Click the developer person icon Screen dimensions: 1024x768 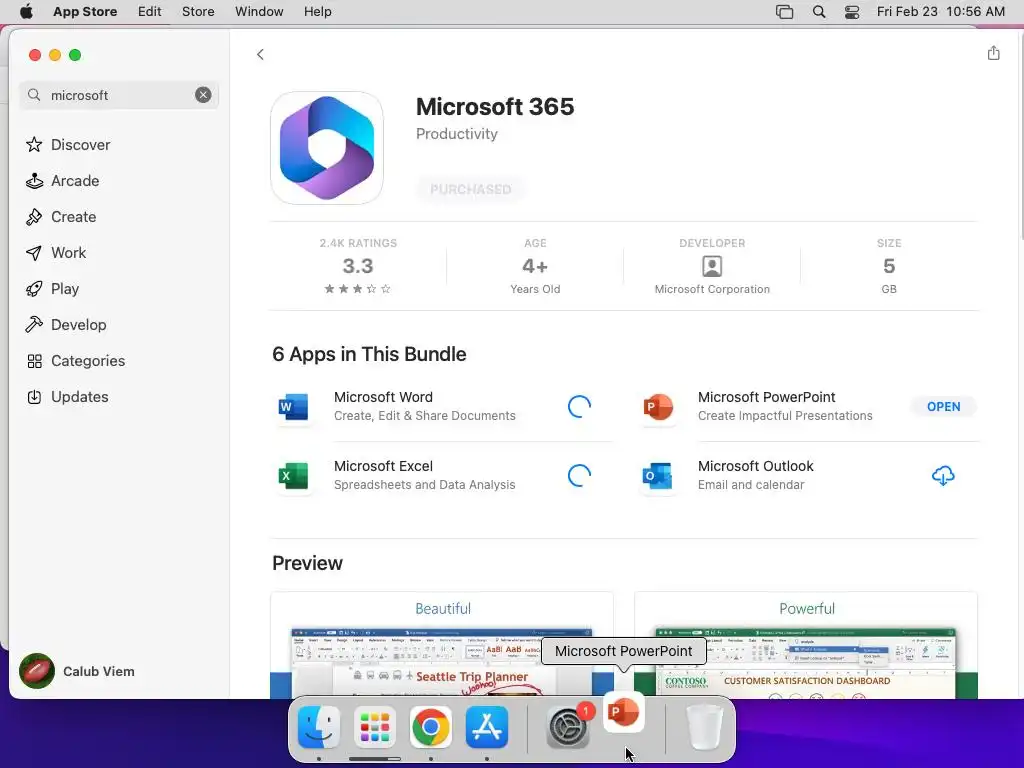712,266
